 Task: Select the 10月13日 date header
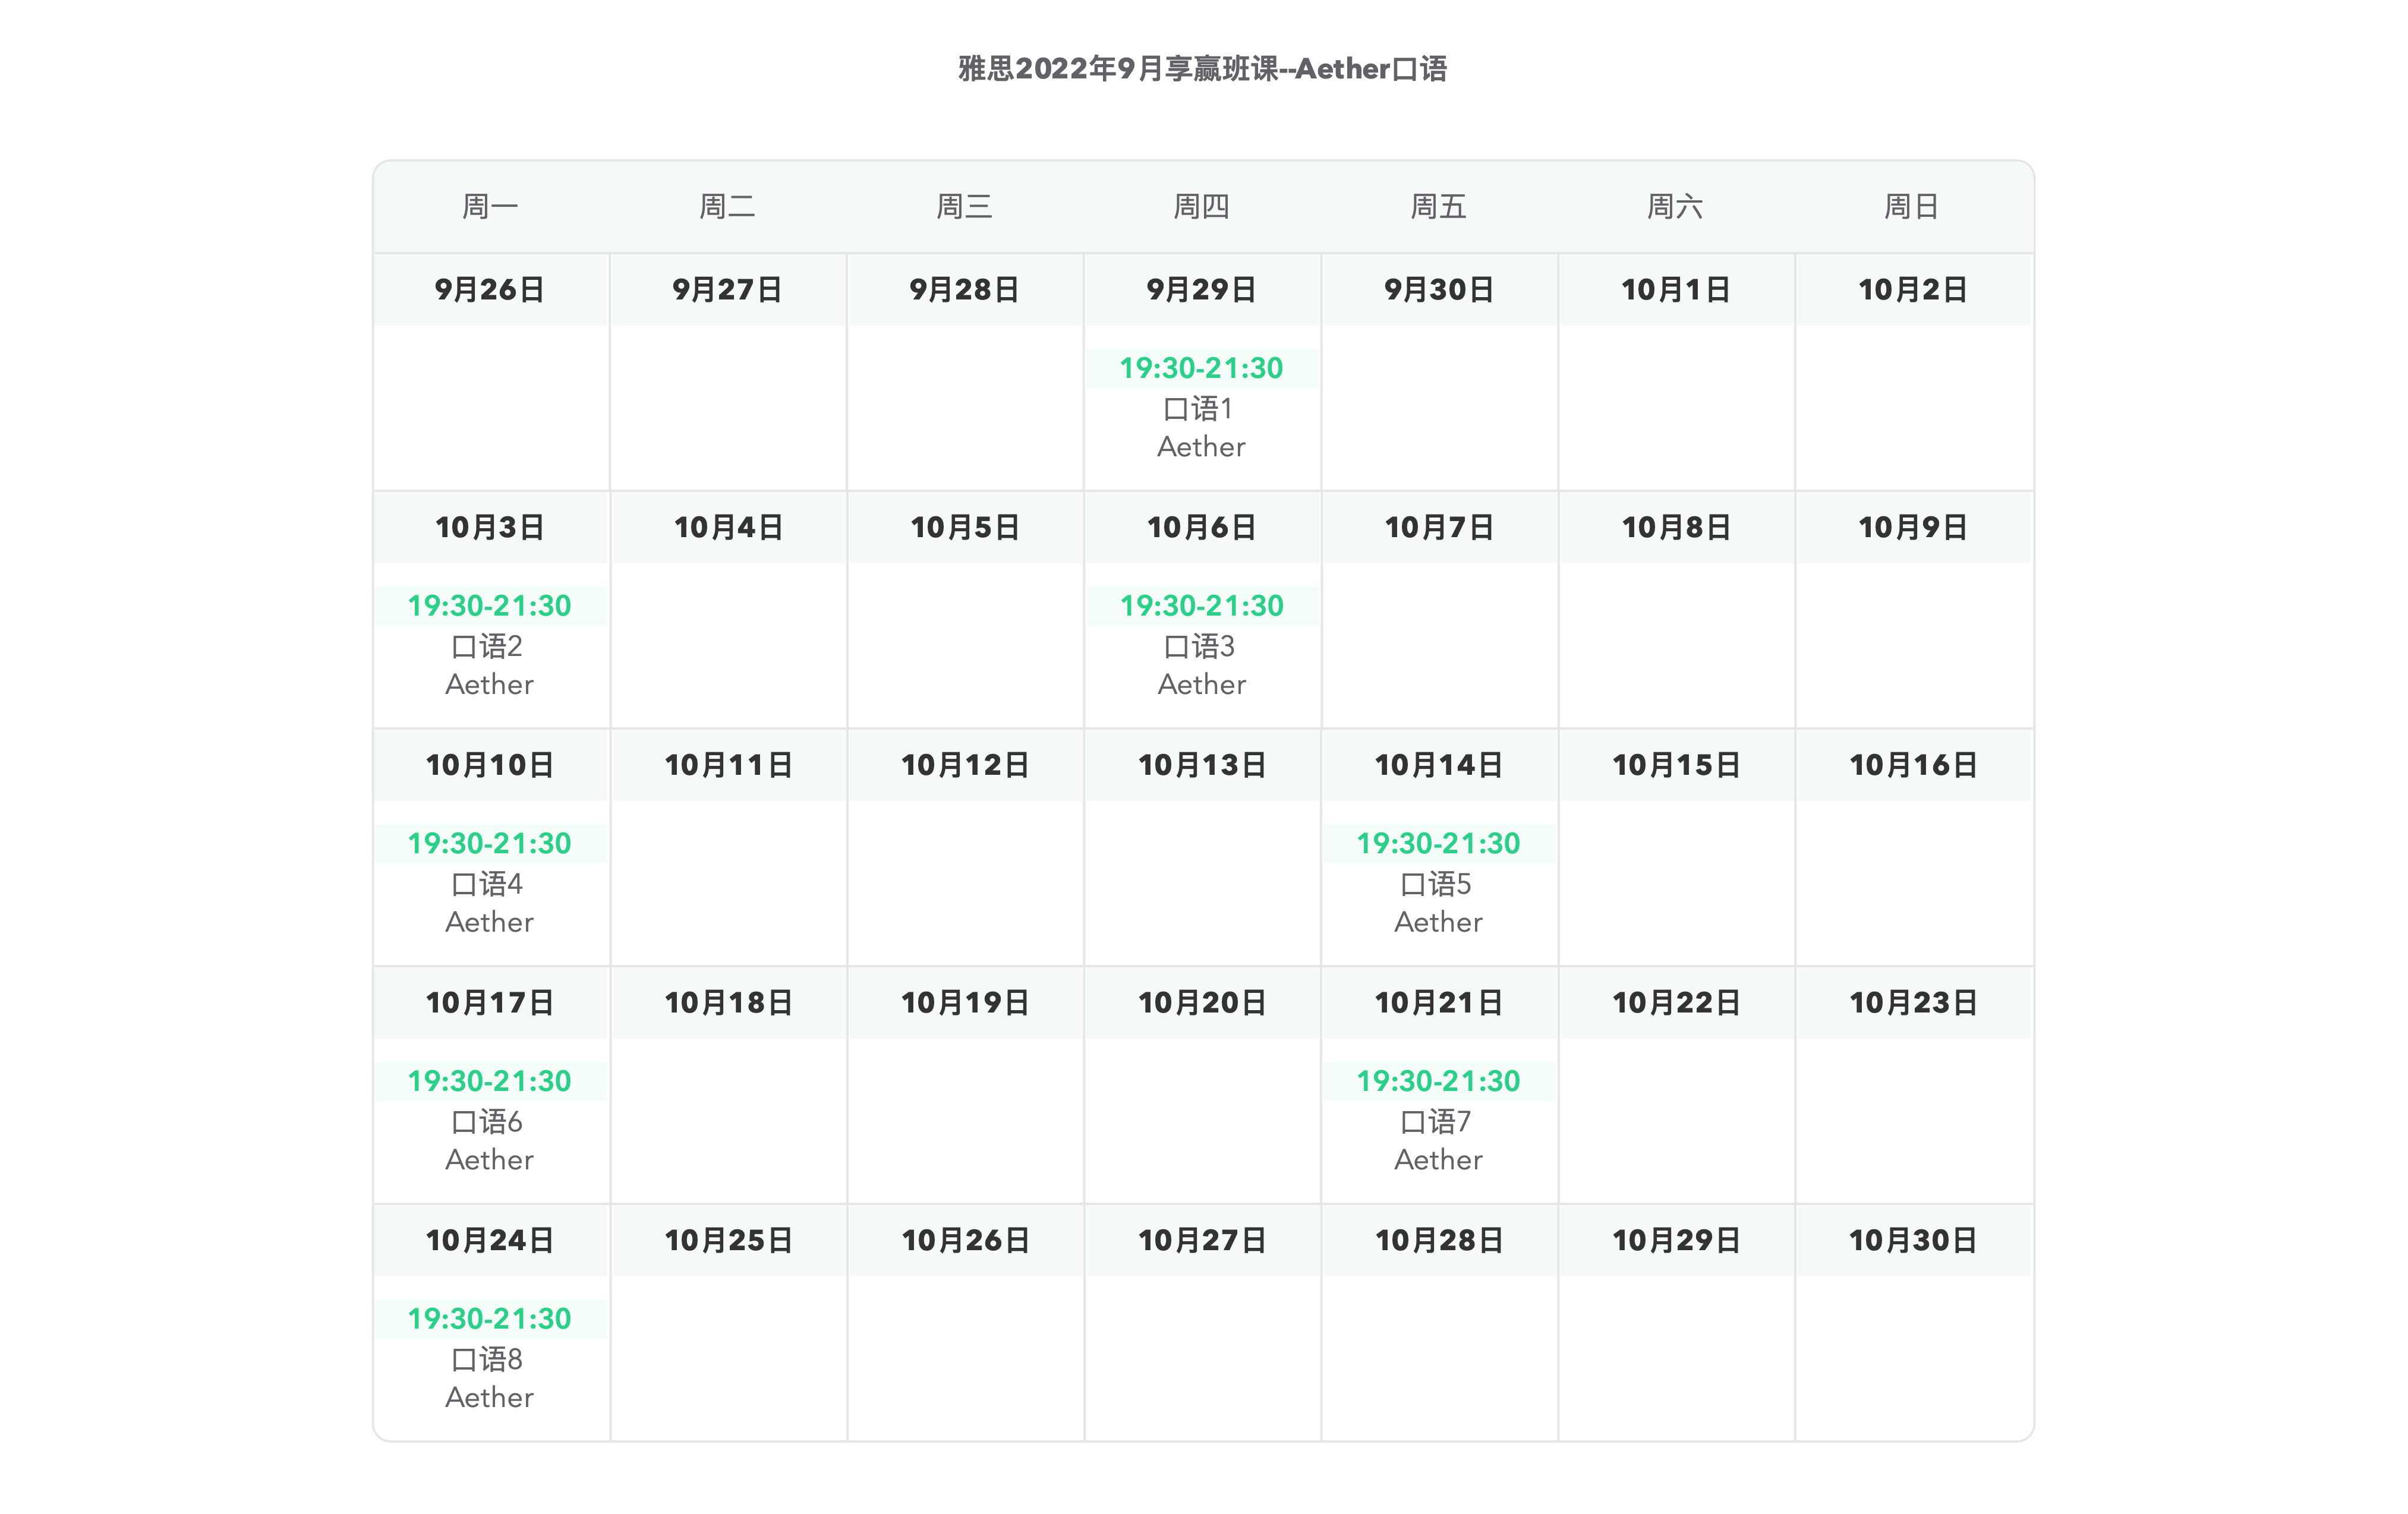pyautogui.click(x=1202, y=766)
